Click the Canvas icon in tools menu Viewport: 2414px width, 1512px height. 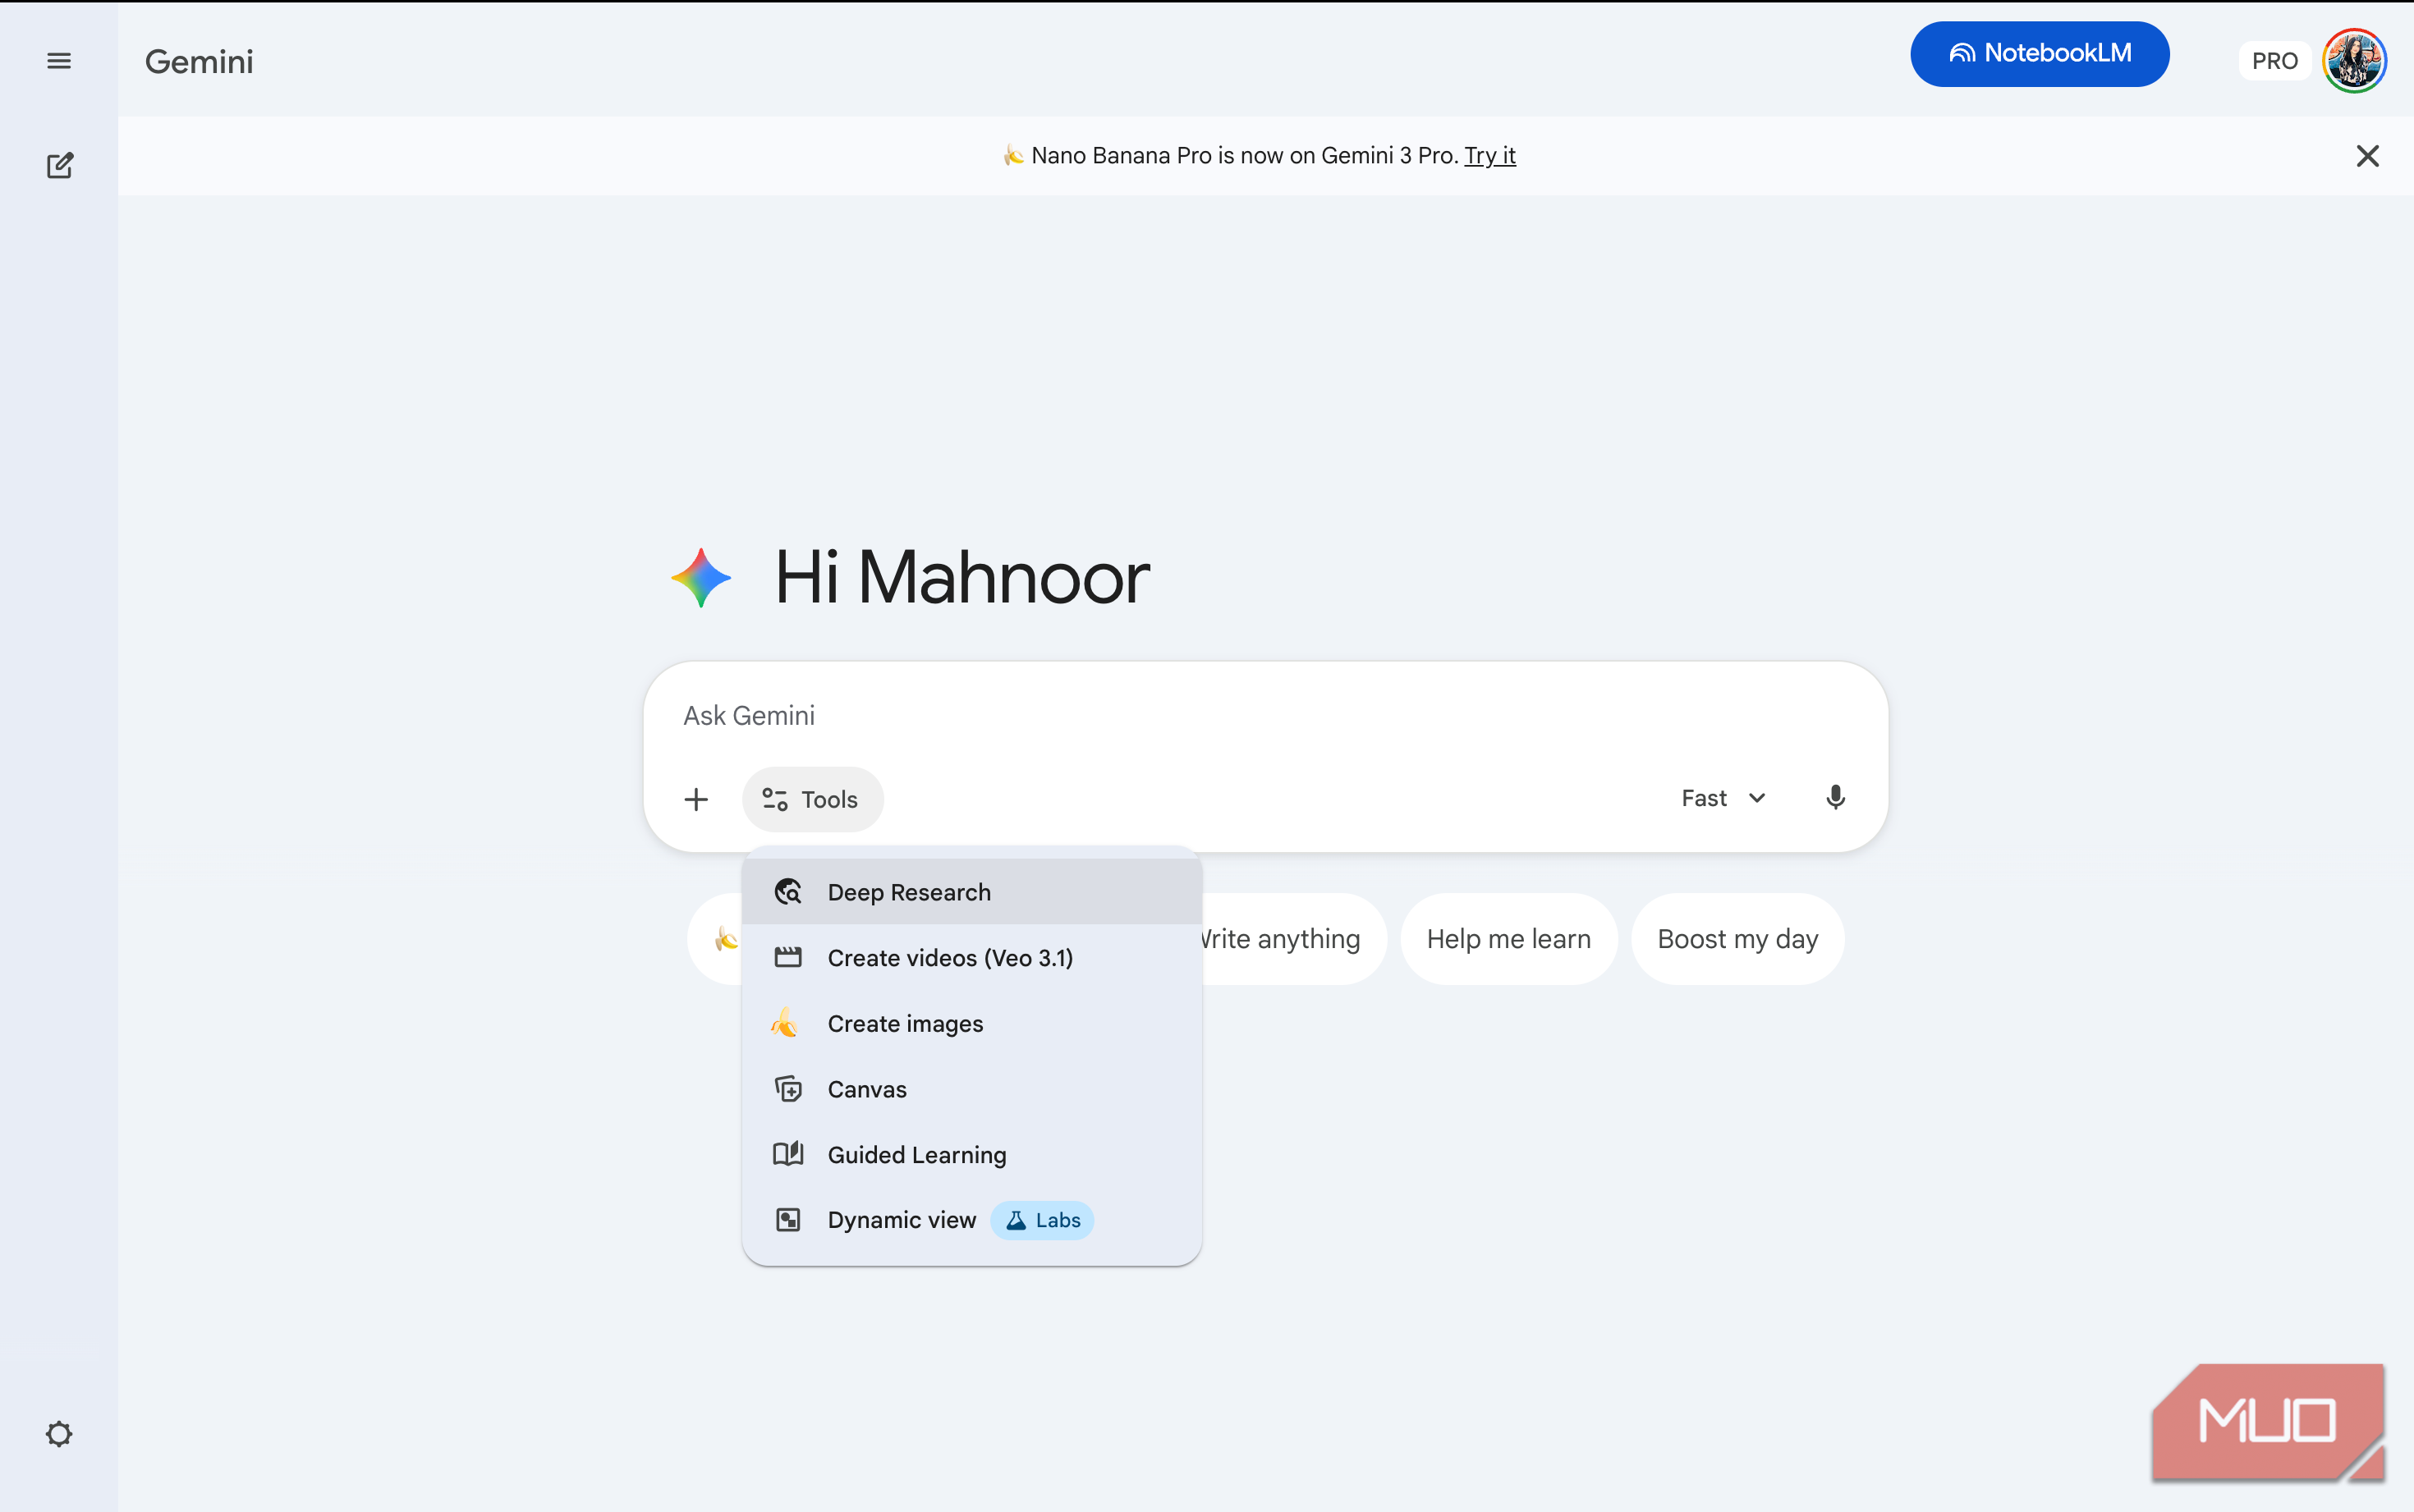(788, 1089)
